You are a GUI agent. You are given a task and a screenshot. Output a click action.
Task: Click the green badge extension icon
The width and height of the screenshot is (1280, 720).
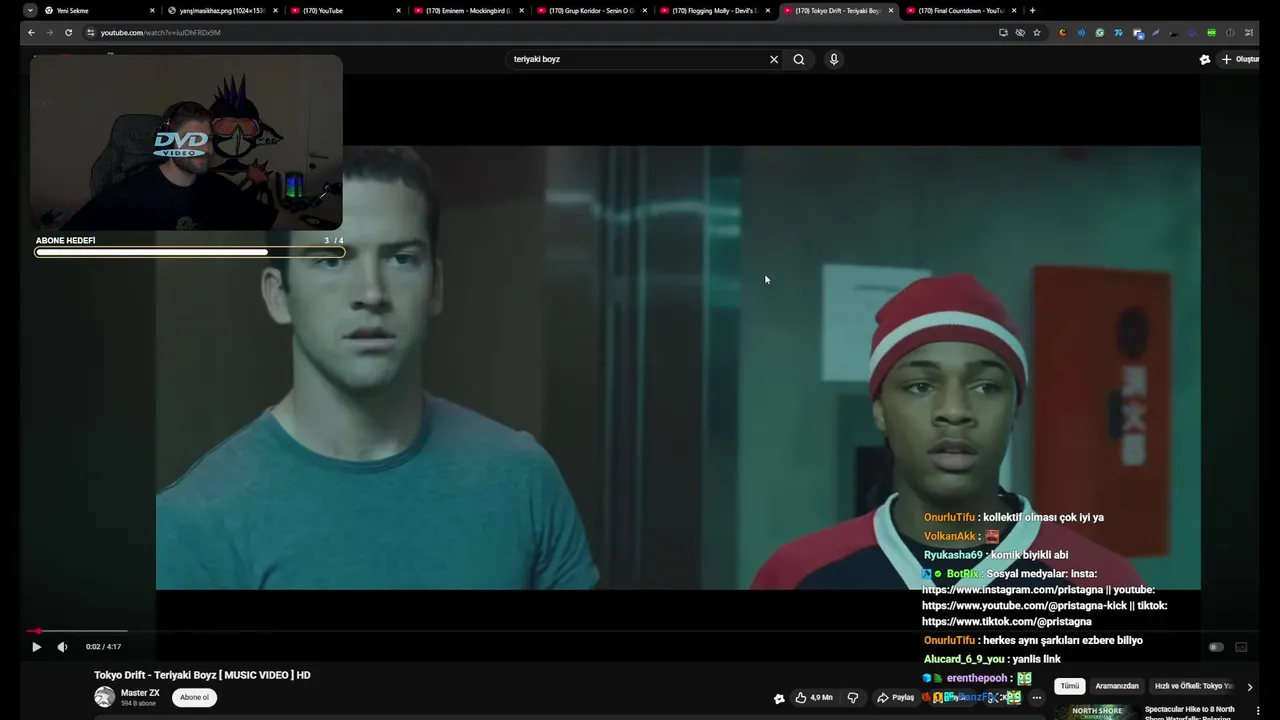point(1212,32)
